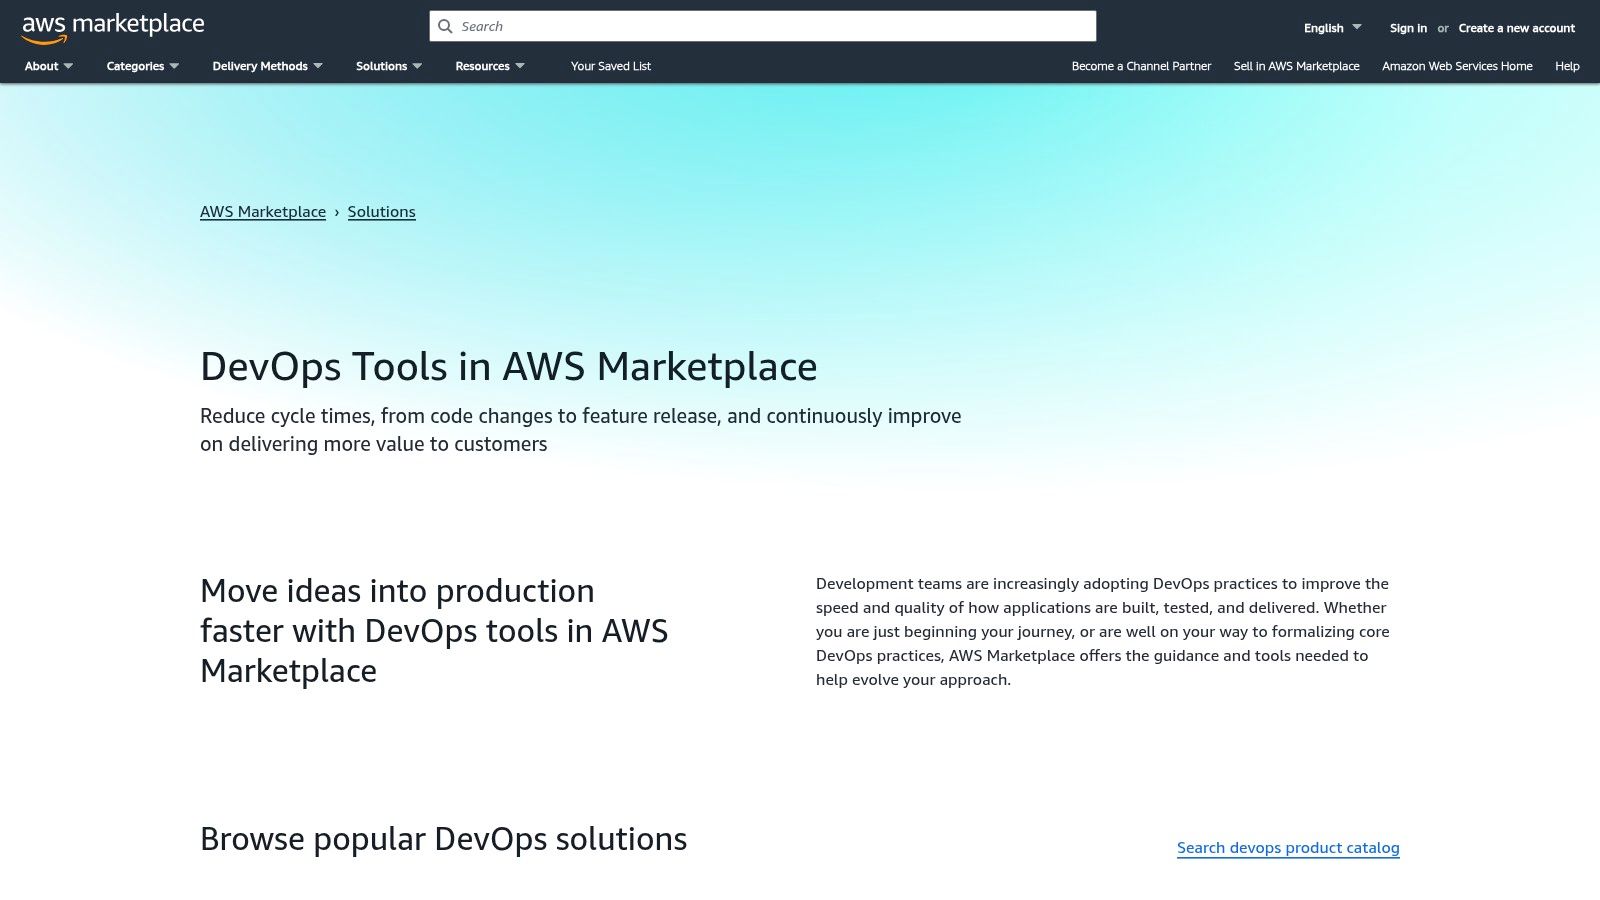1600x900 pixels.
Task: Click the search magnifier icon
Action: click(445, 26)
